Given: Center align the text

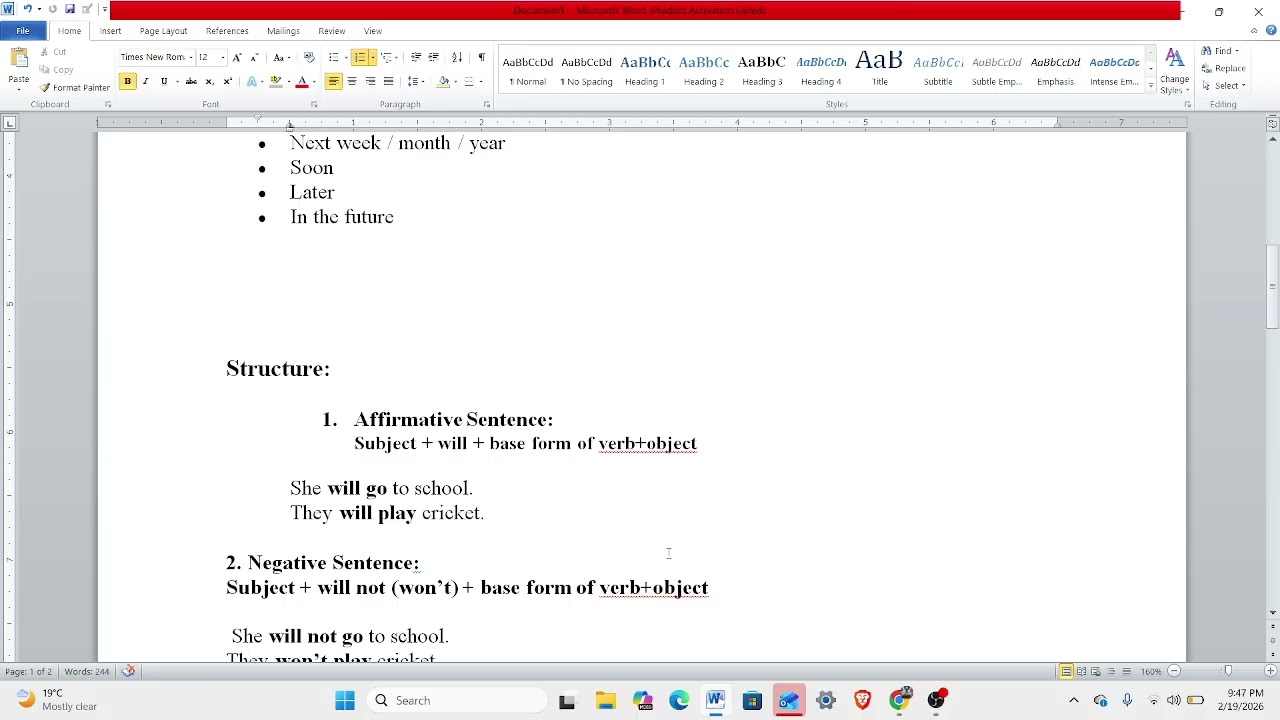Looking at the screenshot, I should [x=352, y=81].
